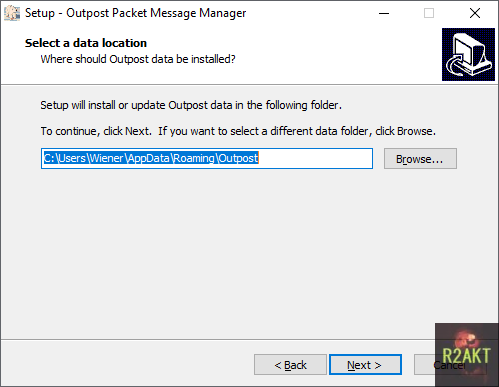Continue with the Next button
Image resolution: width=499 pixels, height=387 pixels.
point(365,365)
